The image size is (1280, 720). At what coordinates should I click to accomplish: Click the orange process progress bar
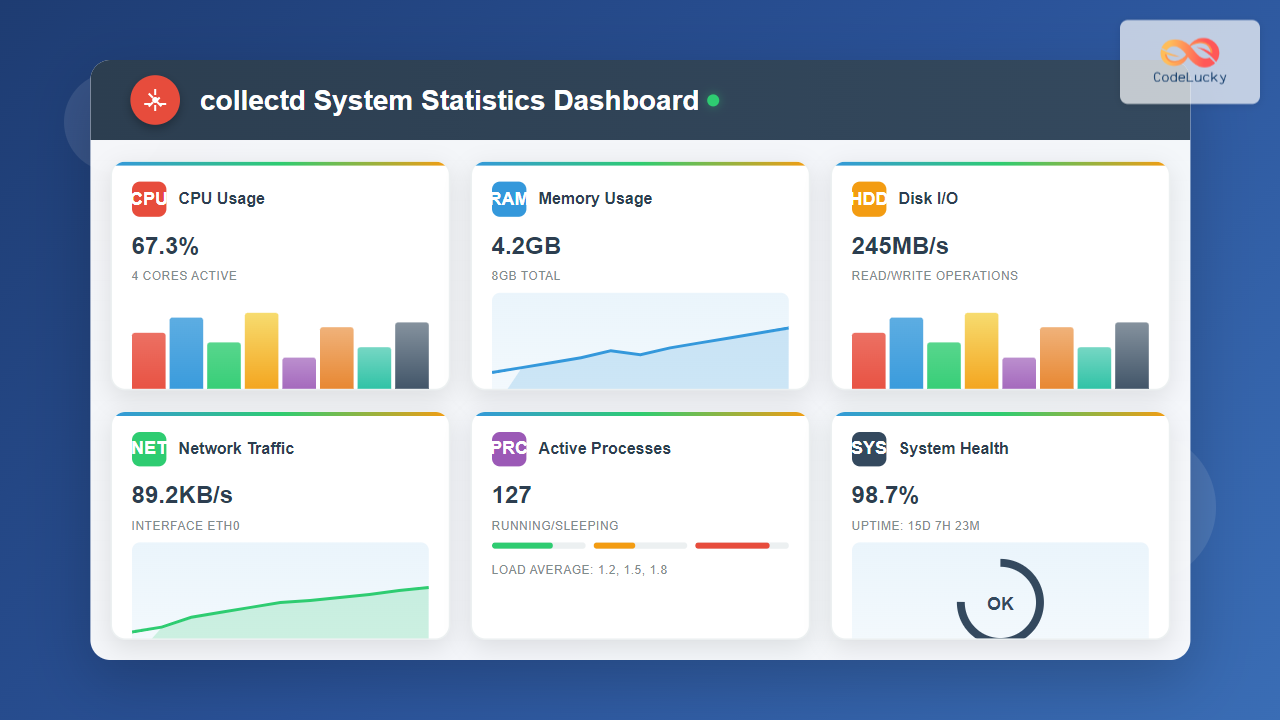point(614,545)
